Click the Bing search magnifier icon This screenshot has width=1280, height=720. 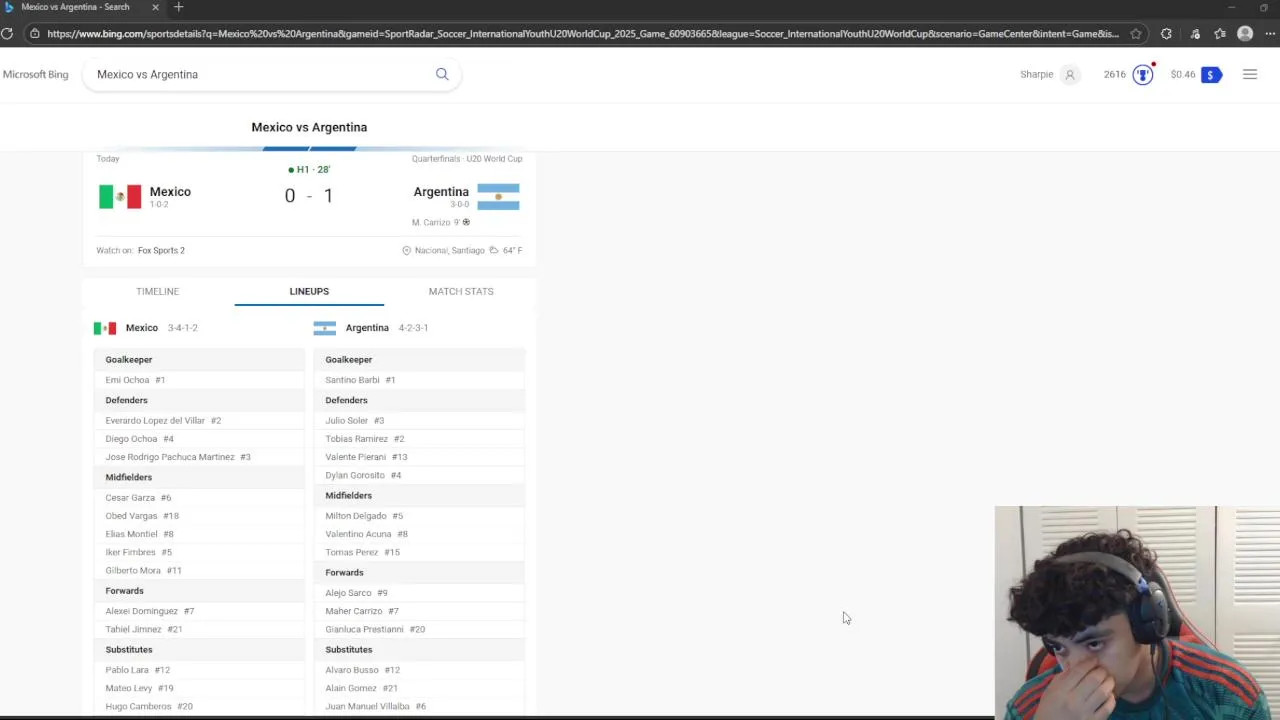[x=442, y=74]
